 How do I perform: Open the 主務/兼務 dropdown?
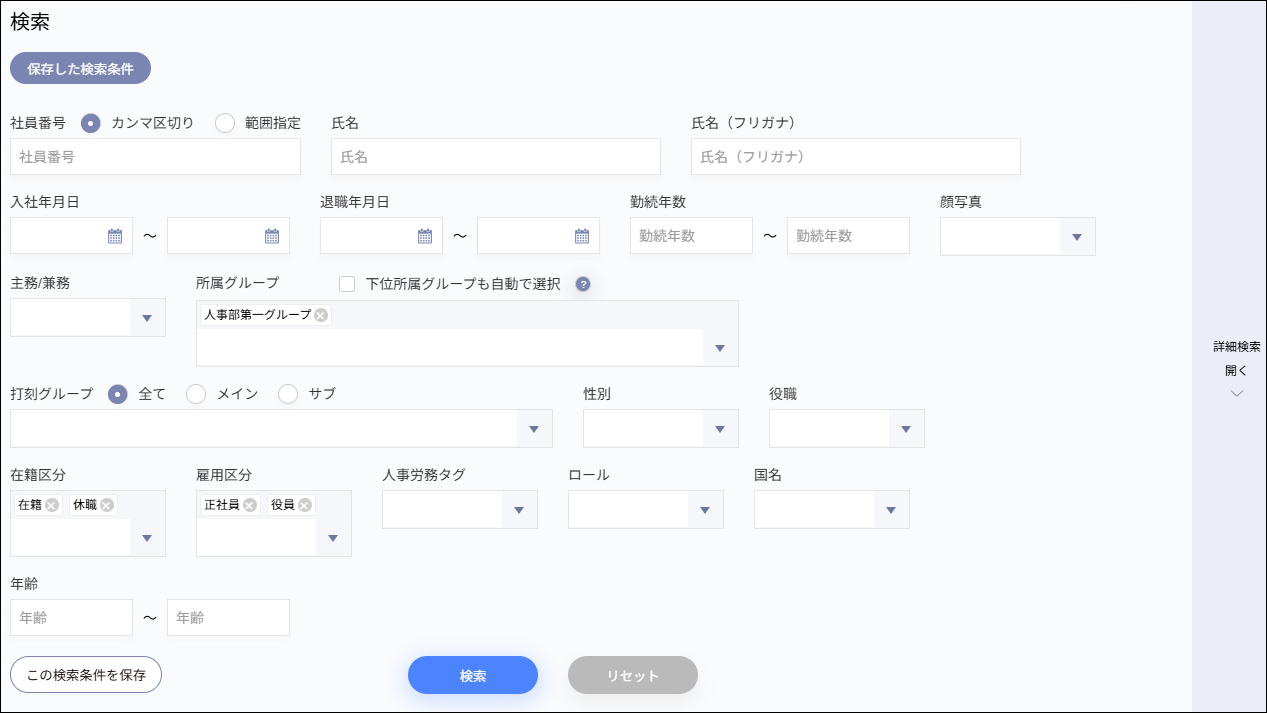[147, 316]
